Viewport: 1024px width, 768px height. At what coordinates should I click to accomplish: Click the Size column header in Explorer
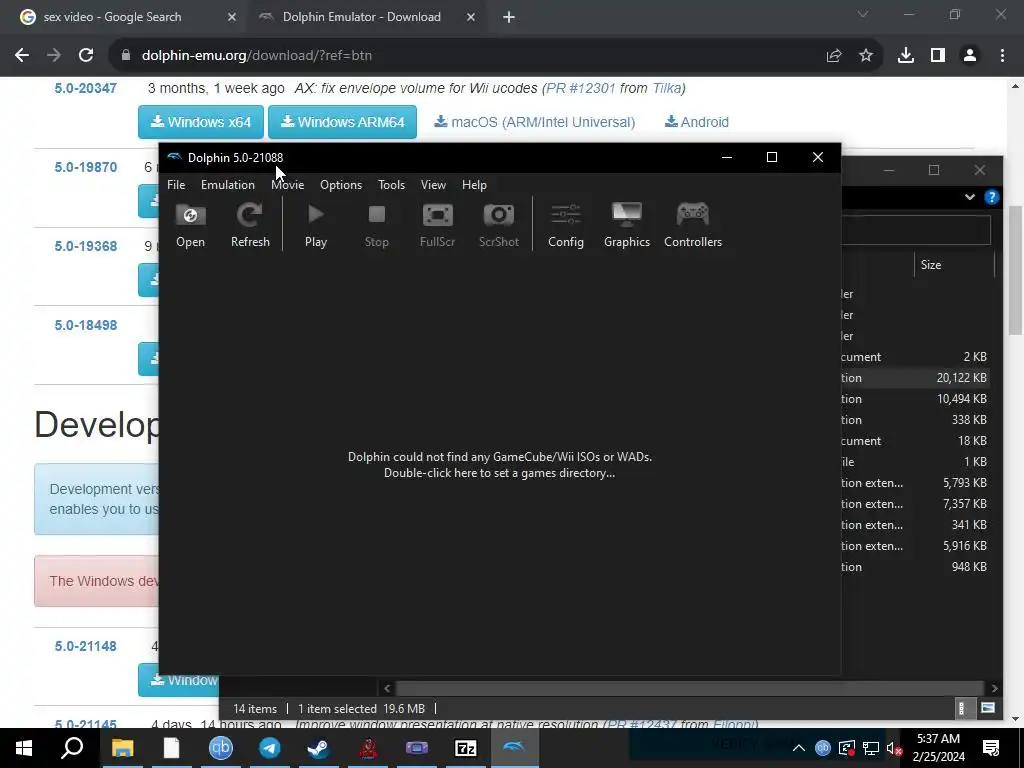pyautogui.click(x=953, y=264)
